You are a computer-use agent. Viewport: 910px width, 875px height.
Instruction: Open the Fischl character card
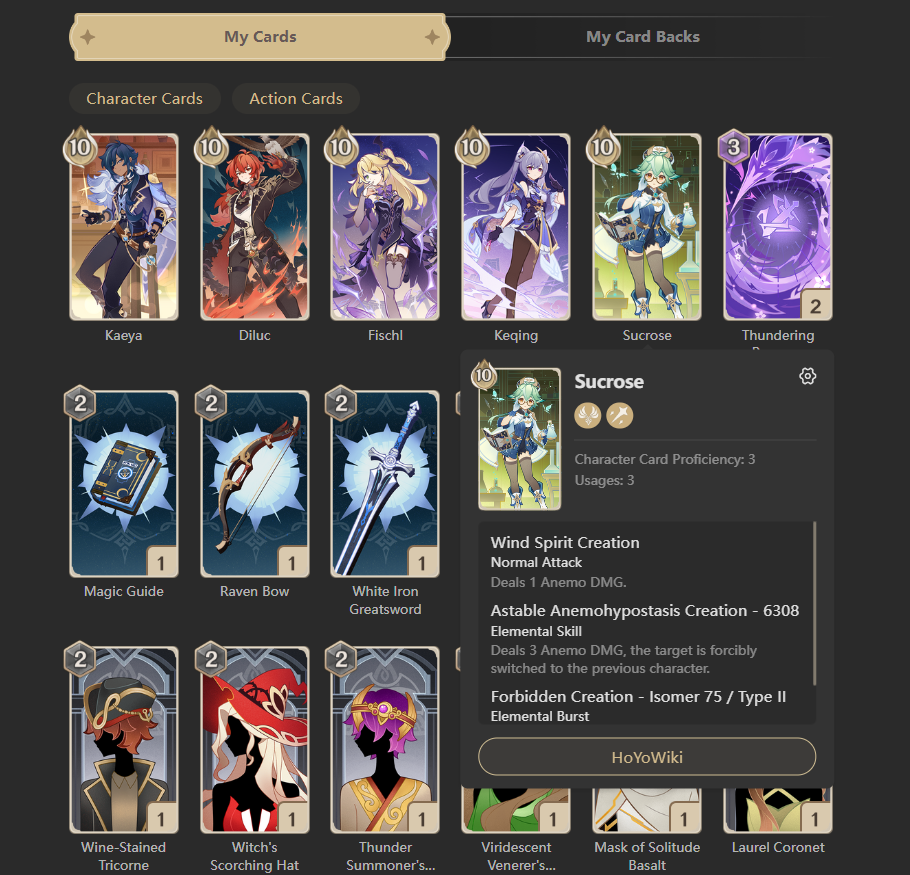click(385, 227)
